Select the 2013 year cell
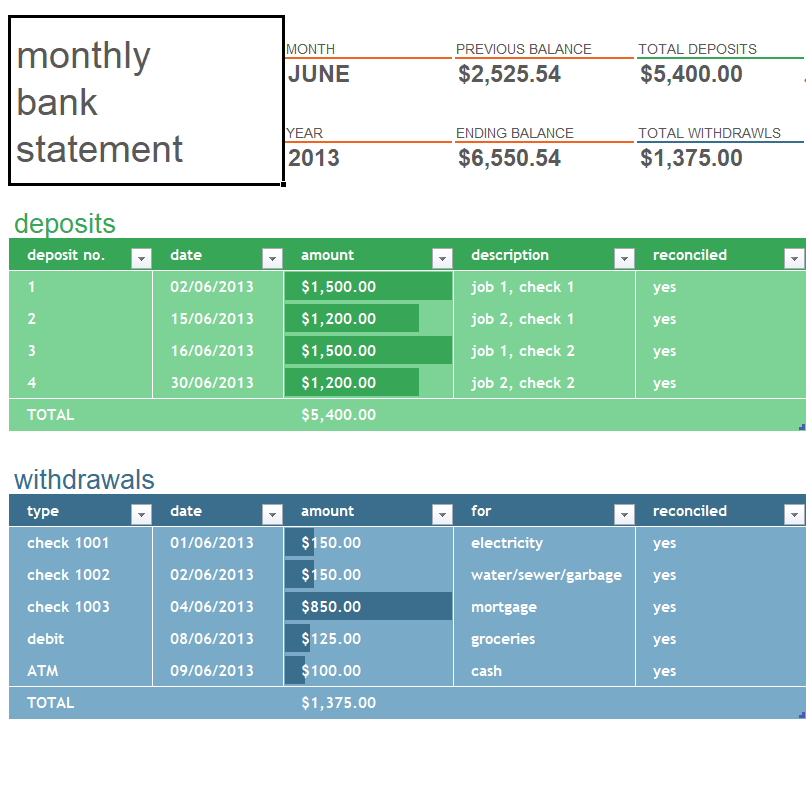Viewport: 806px width, 785px height. tap(314, 158)
